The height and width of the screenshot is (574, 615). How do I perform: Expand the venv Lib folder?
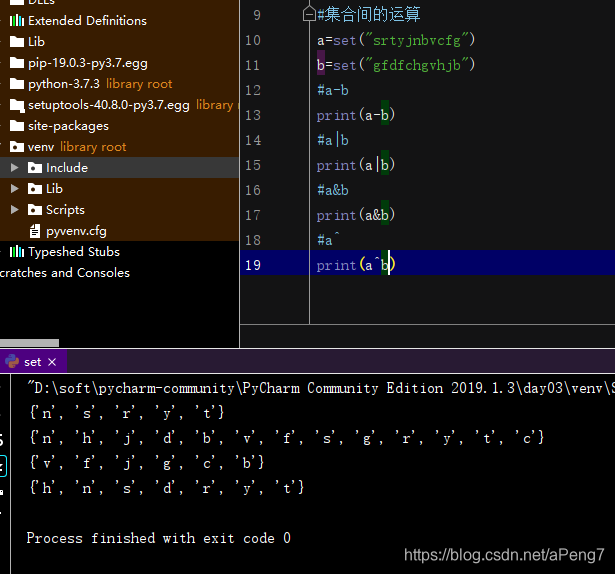15,189
